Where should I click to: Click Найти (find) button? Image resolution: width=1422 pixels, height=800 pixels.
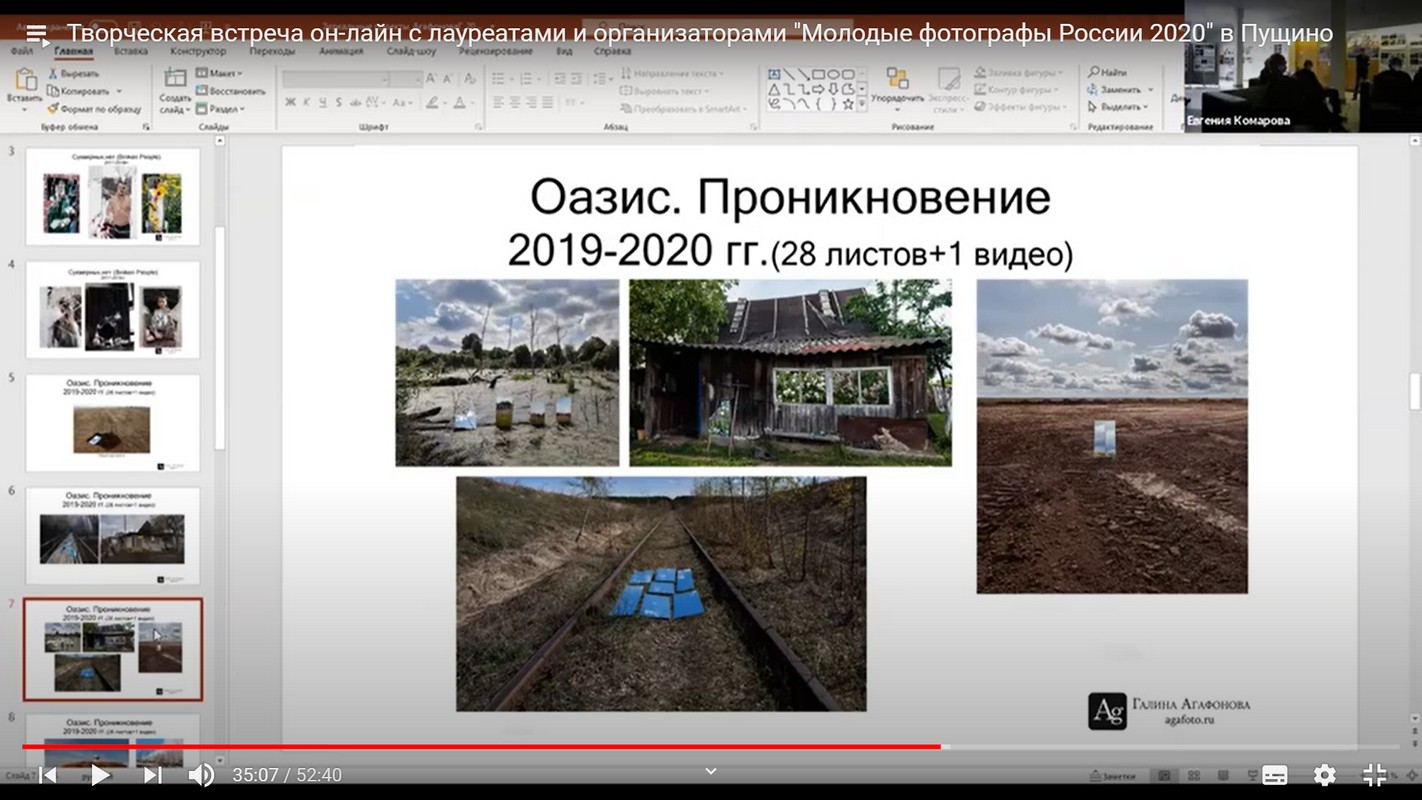point(1107,73)
